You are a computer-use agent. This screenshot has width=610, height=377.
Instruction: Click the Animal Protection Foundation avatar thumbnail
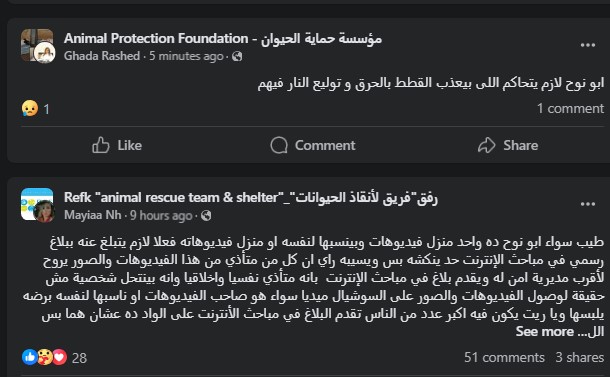37,46
